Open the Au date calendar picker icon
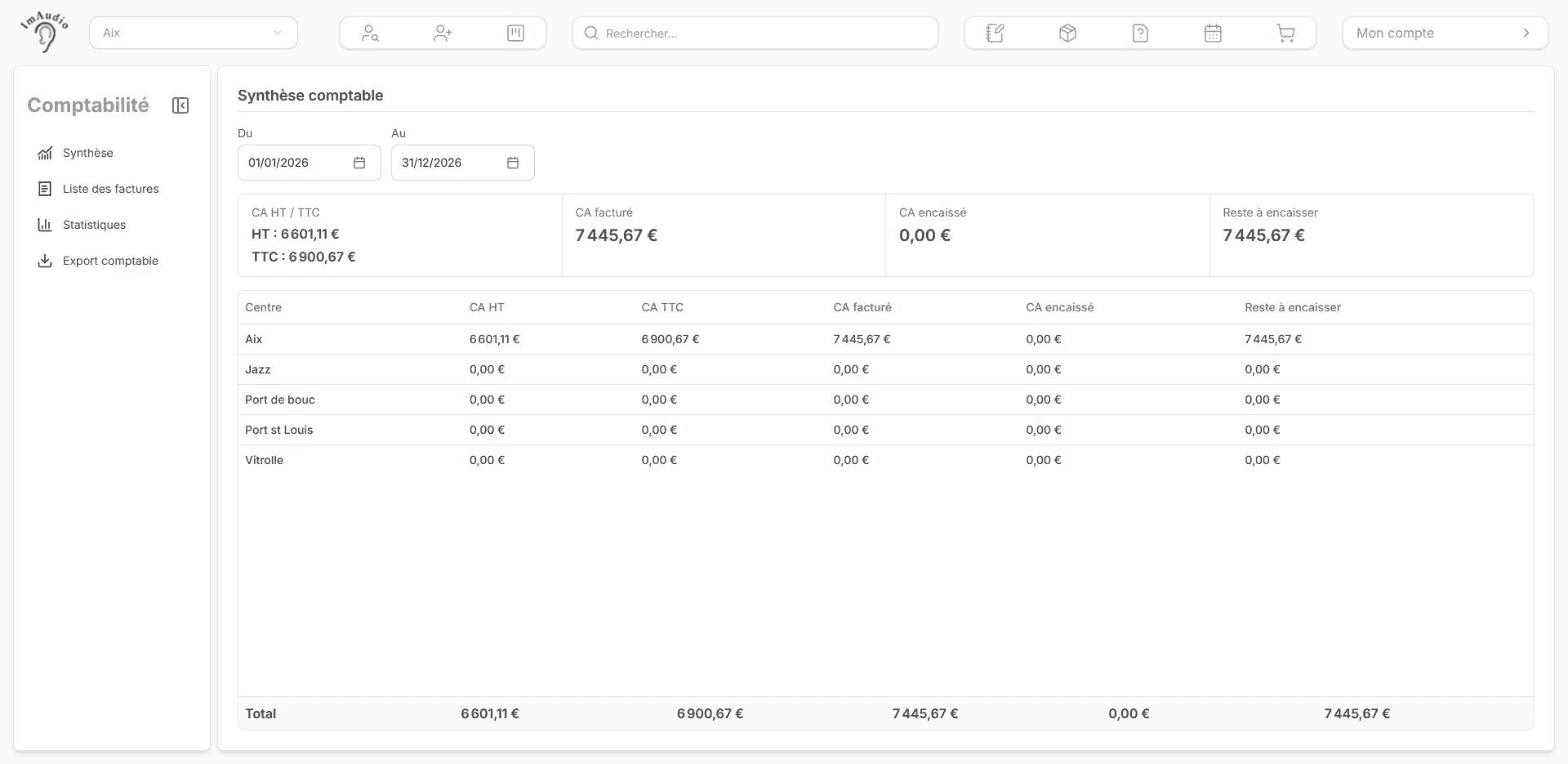Screen dimensions: 1568x764 (x=513, y=163)
